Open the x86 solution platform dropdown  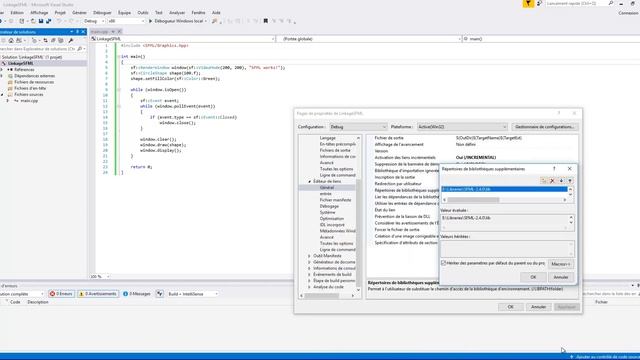pyautogui.click(x=126, y=21)
